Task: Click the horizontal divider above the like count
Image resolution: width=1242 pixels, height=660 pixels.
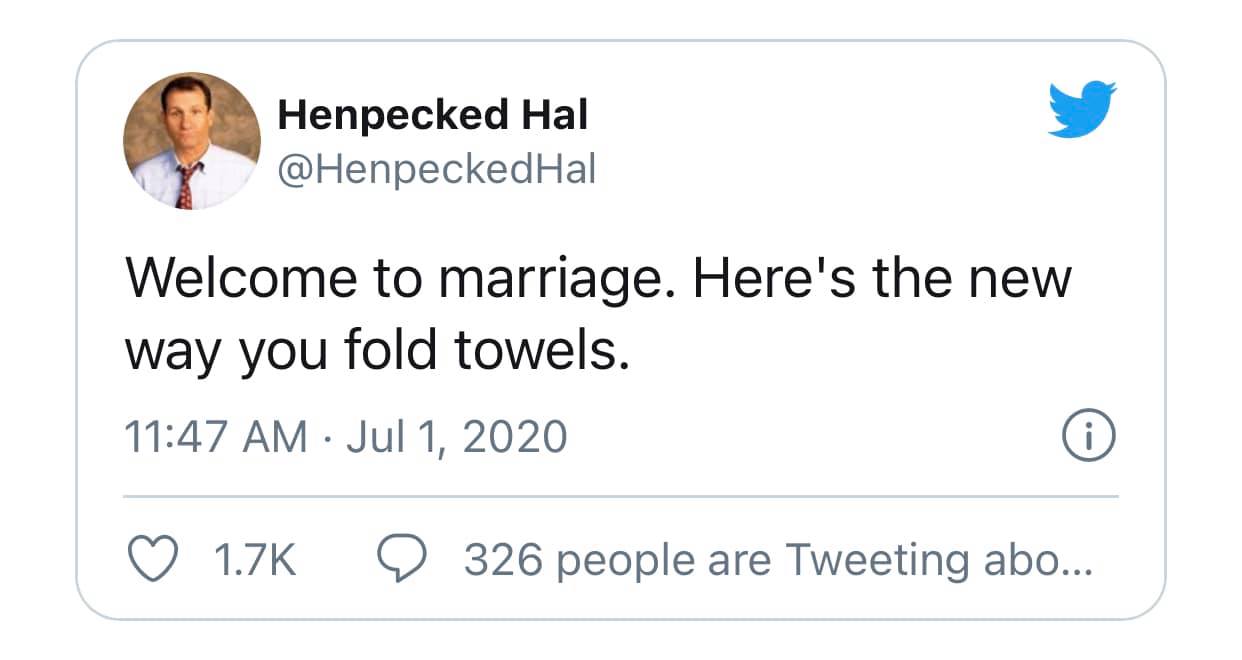Action: tap(620, 496)
